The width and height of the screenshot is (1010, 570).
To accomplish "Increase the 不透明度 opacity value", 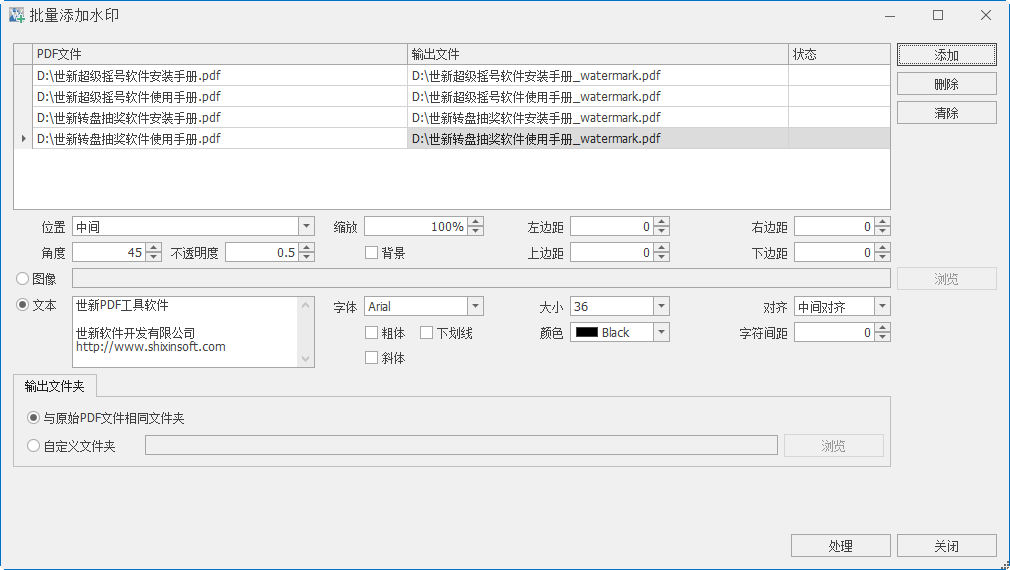I will [307, 248].
